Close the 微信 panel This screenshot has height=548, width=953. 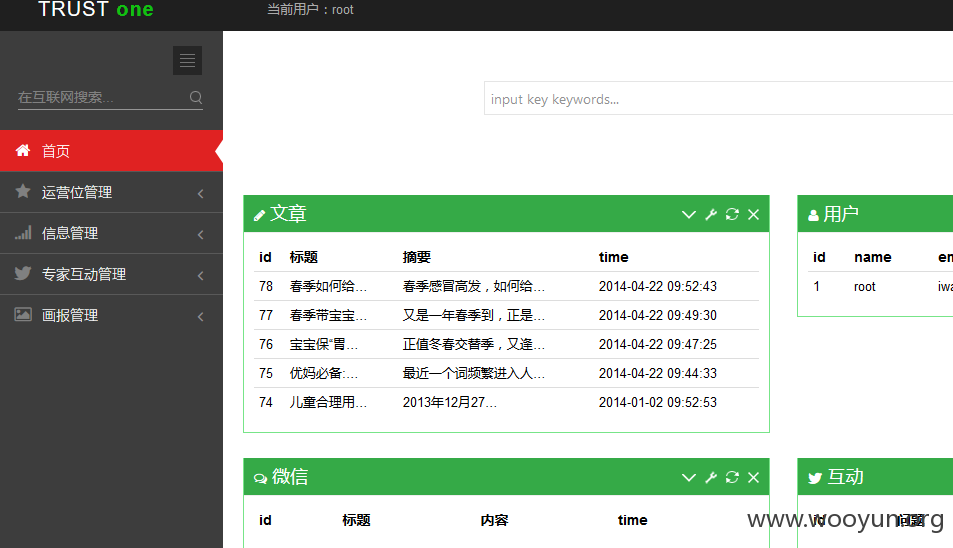753,478
